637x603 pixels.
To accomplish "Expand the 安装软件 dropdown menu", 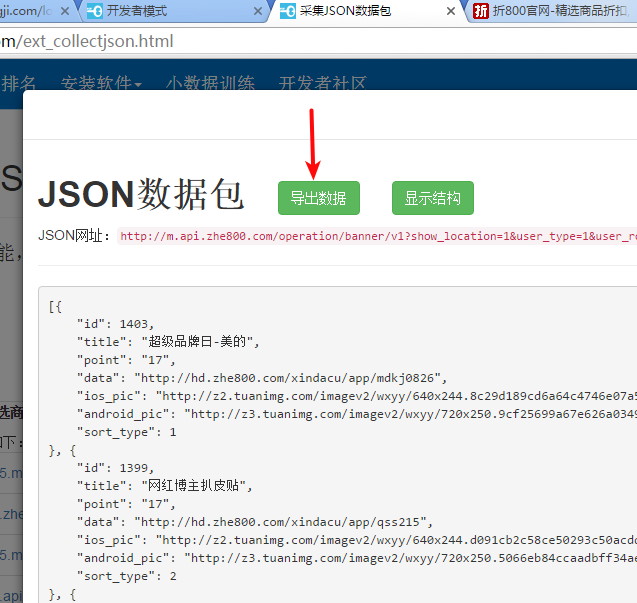I will coord(101,83).
